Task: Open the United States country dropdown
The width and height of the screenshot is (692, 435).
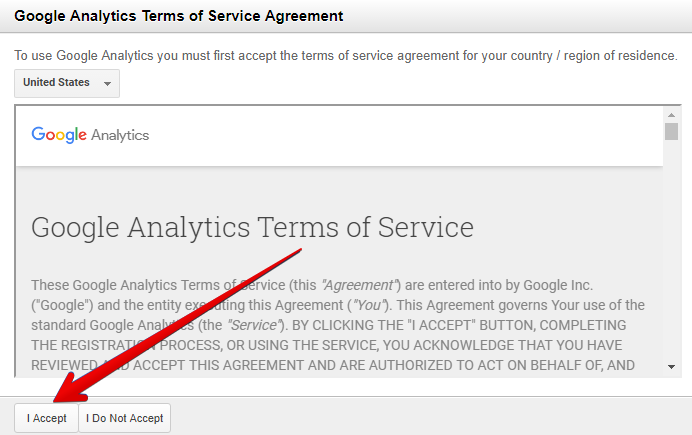Action: 67,83
